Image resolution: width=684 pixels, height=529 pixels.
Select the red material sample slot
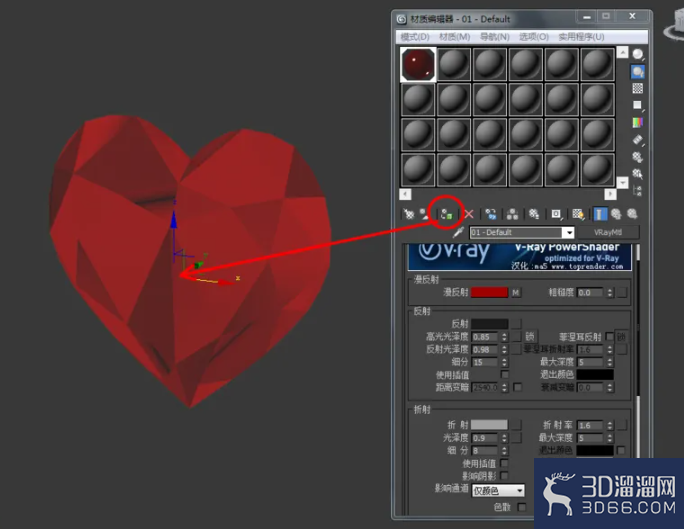tap(418, 65)
